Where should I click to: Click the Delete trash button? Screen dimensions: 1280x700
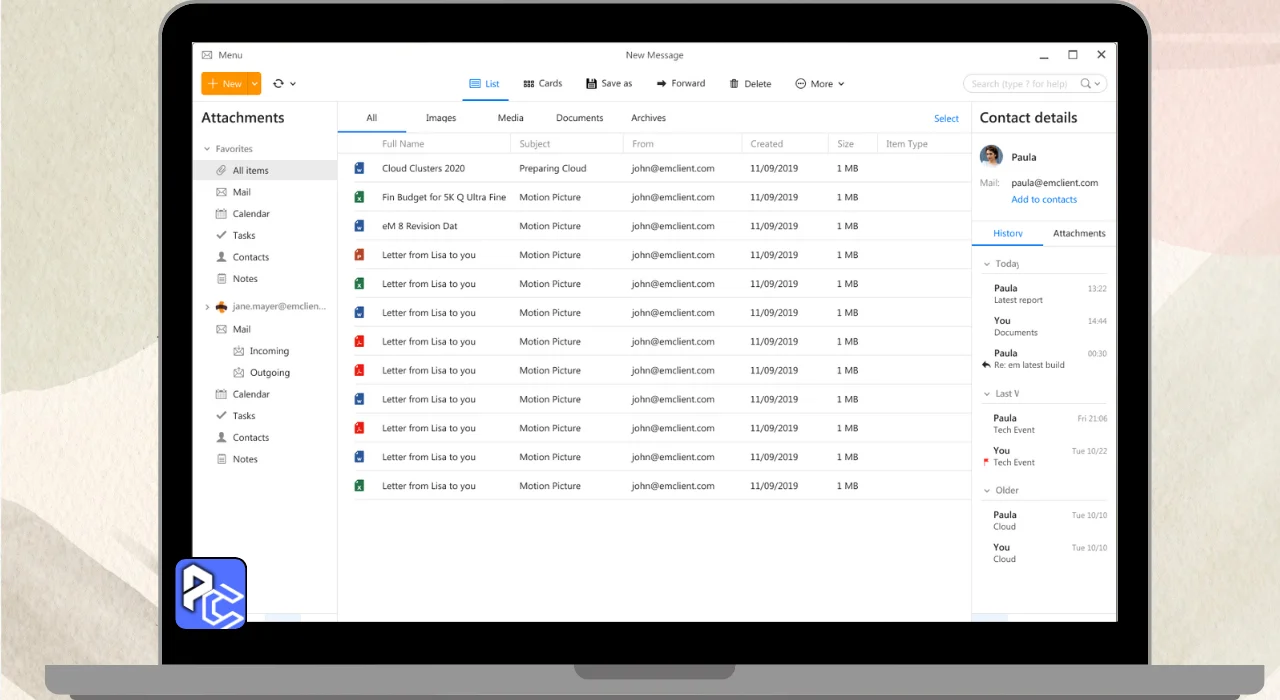tap(750, 84)
